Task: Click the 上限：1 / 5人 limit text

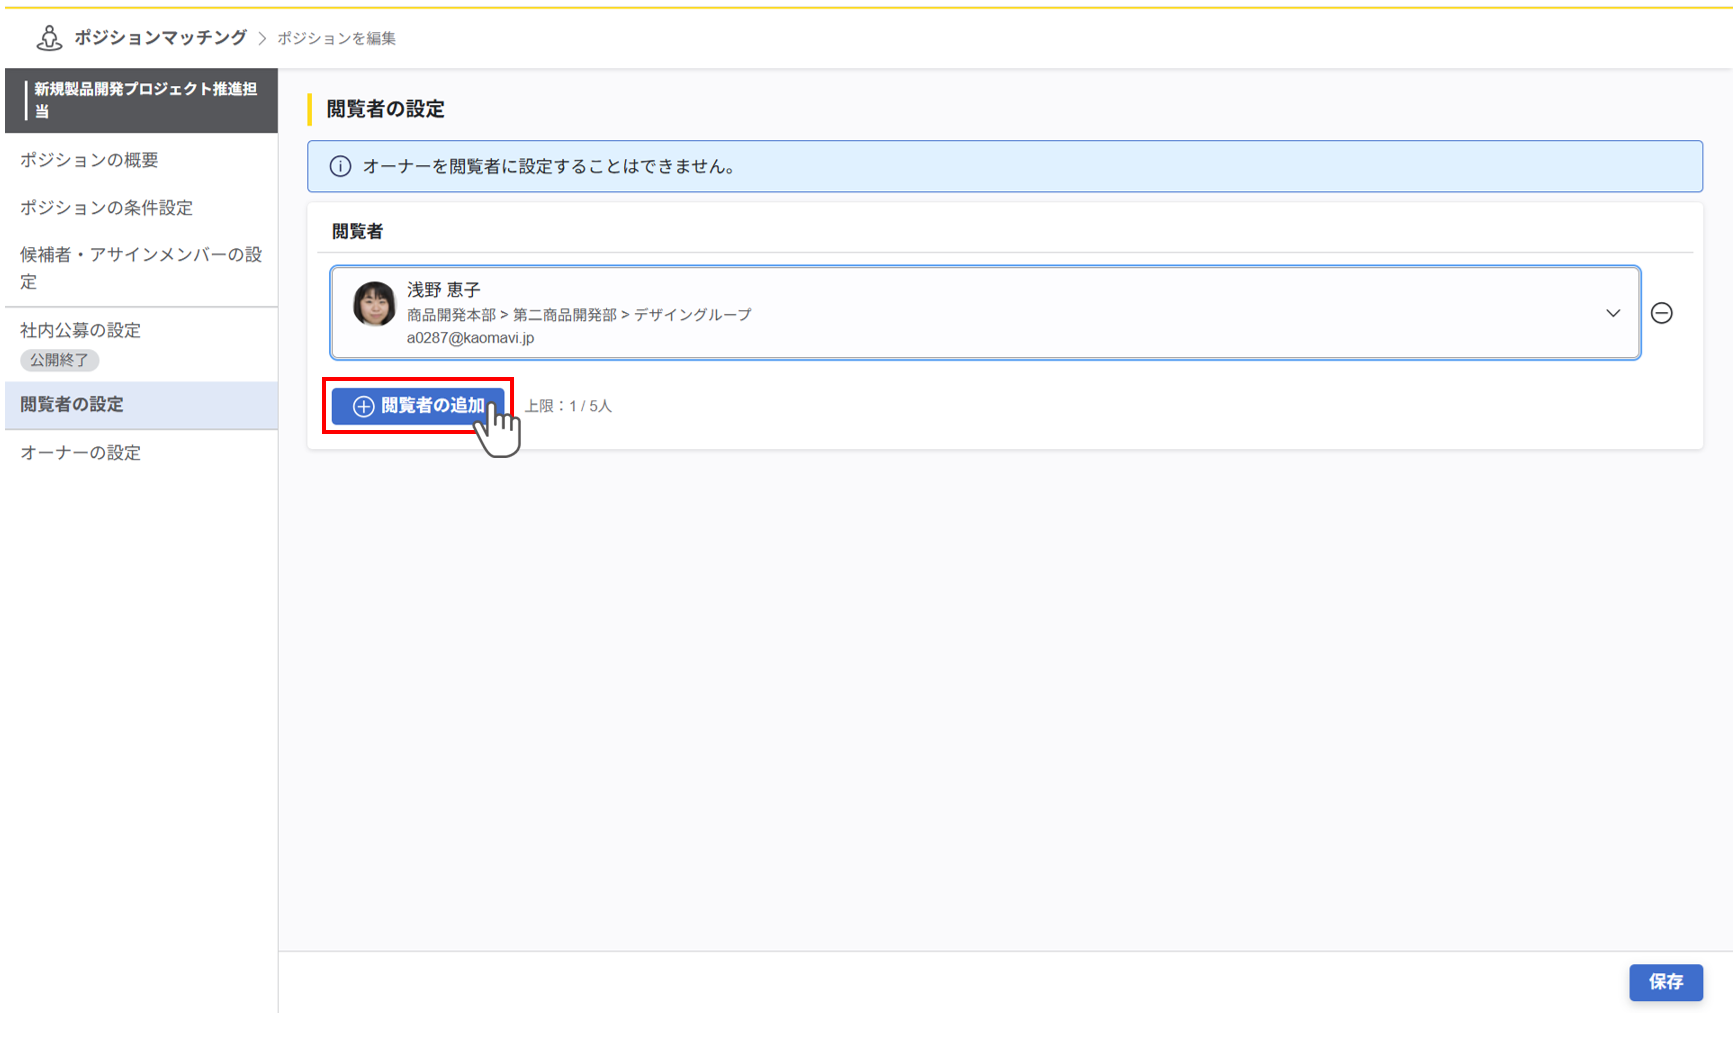Action: (x=568, y=406)
